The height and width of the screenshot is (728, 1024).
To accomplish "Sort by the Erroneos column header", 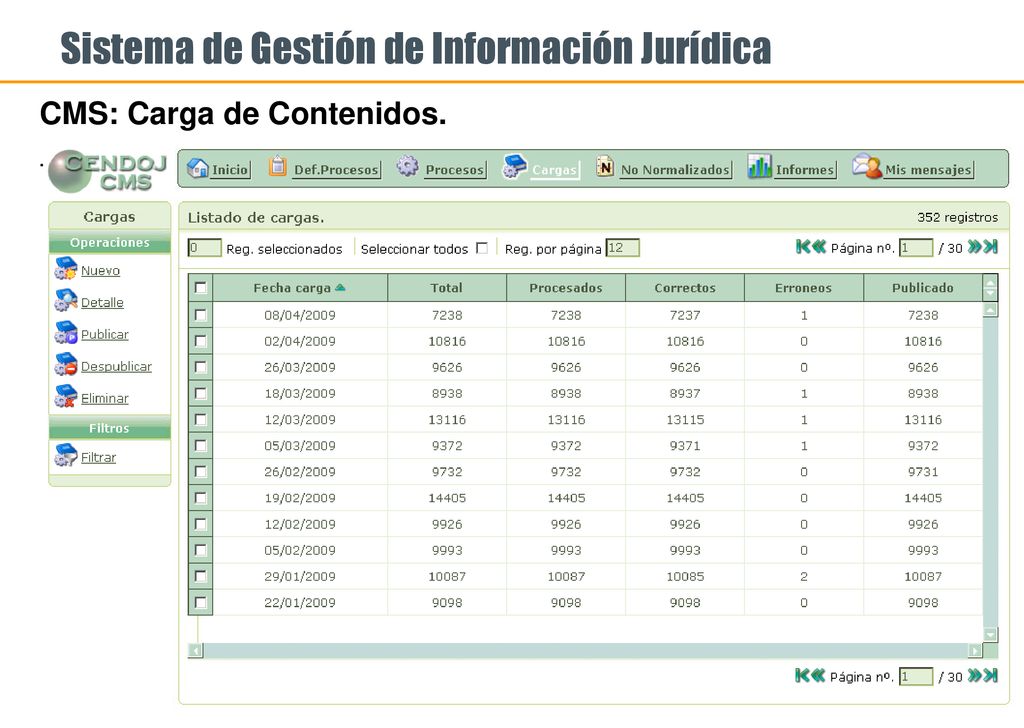I will [x=803, y=288].
